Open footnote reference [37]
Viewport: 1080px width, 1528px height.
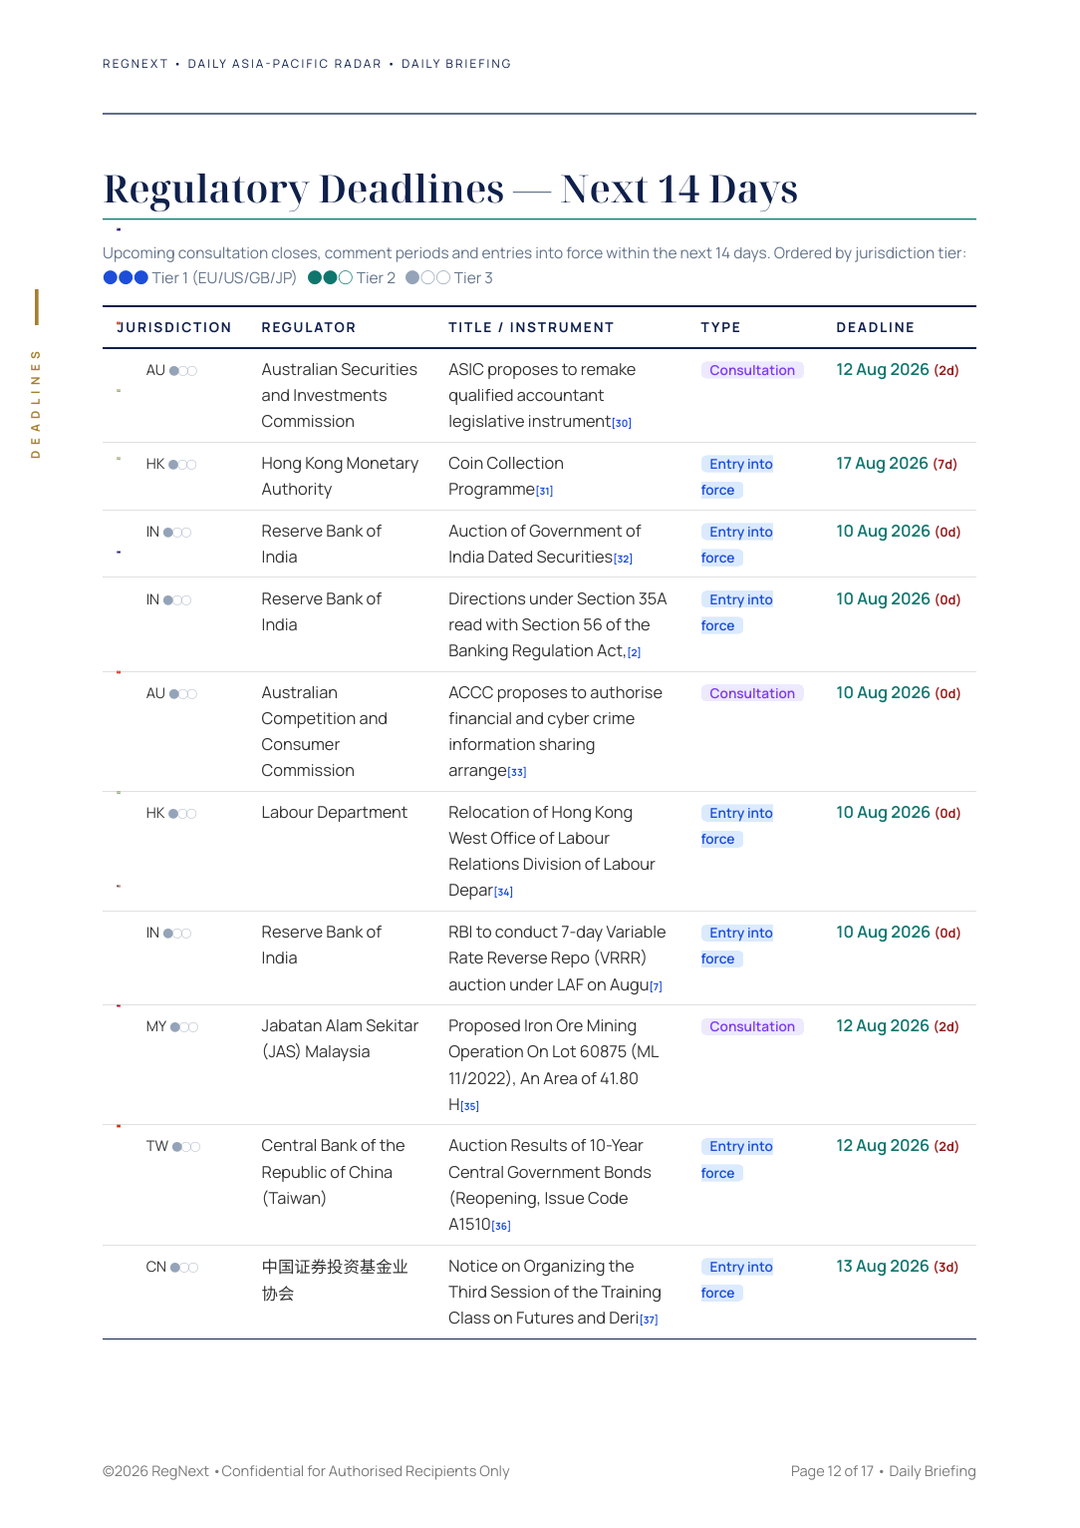649,1320
